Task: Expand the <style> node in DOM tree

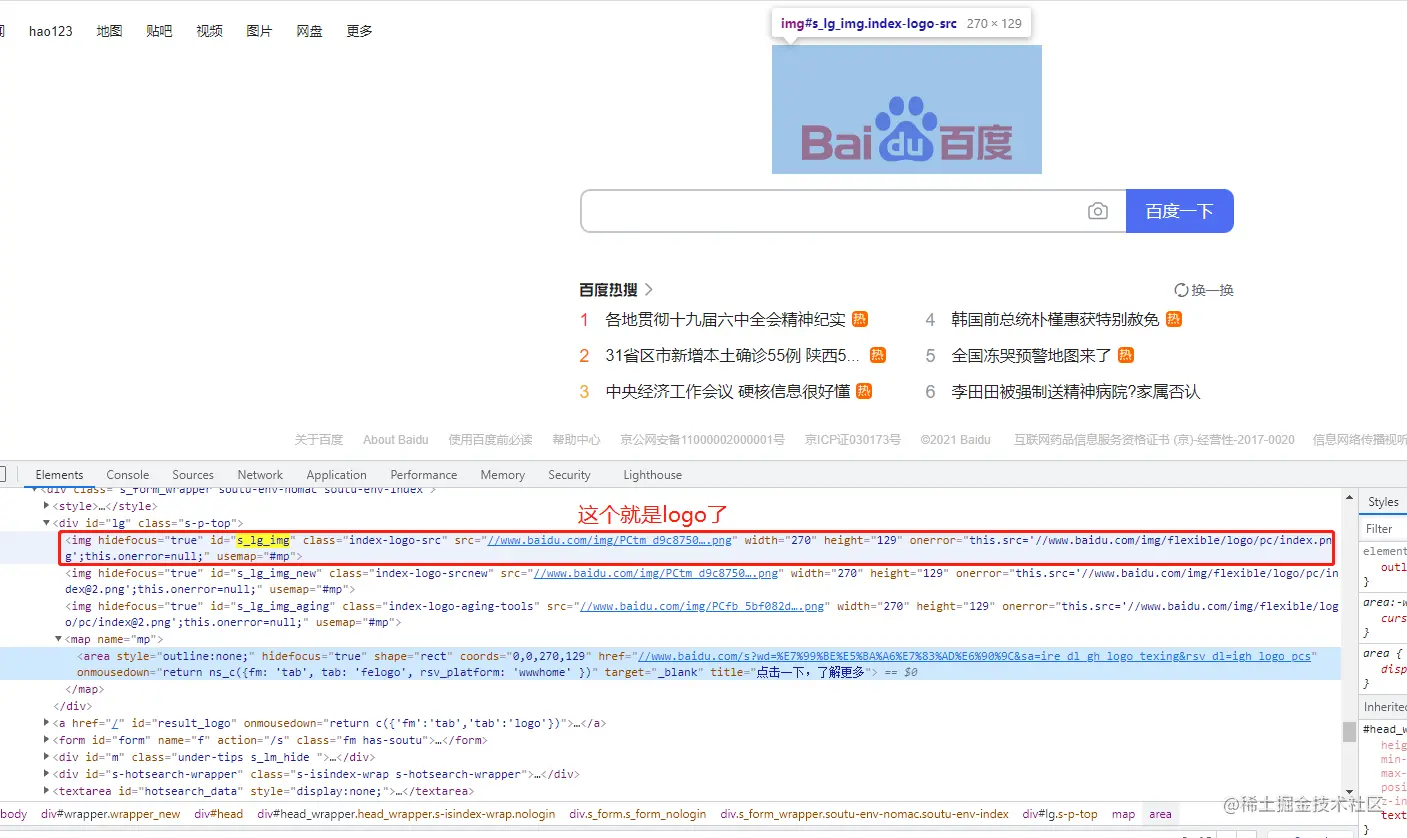Action: [x=46, y=506]
